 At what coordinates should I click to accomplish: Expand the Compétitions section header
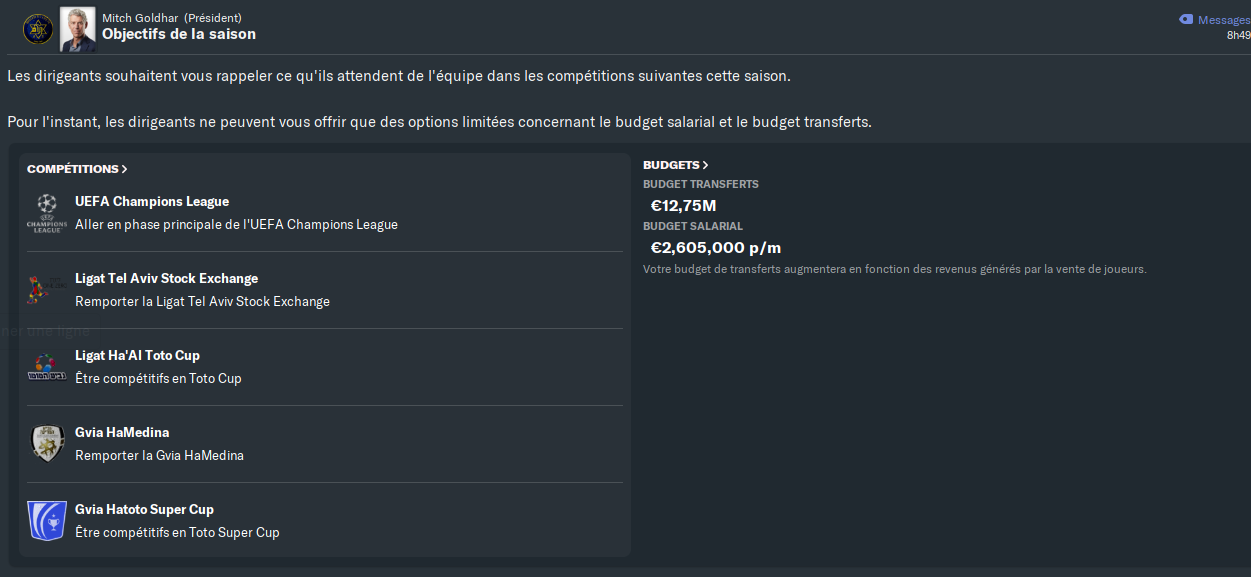click(x=77, y=169)
